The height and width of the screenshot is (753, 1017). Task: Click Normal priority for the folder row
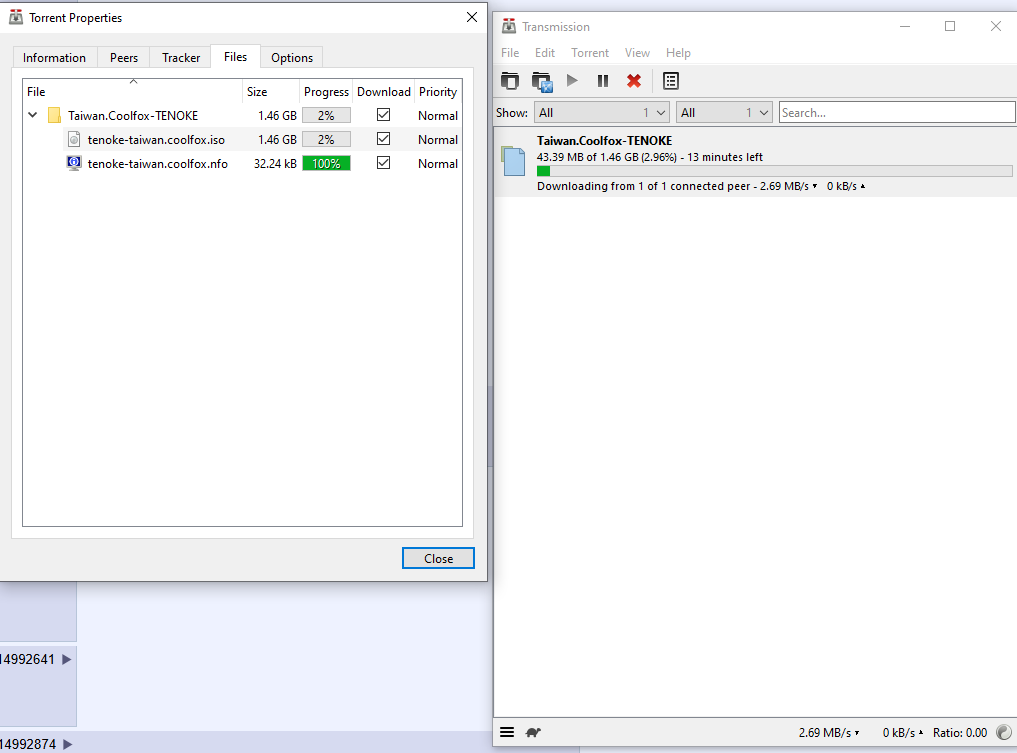pos(438,115)
